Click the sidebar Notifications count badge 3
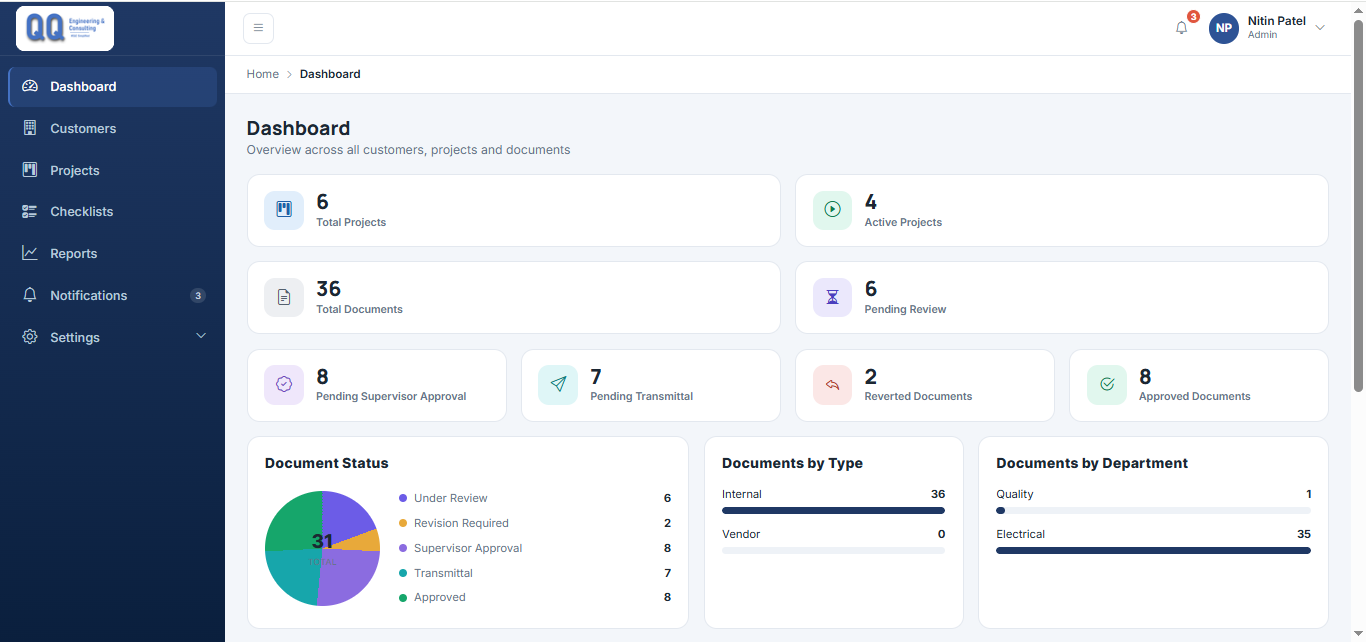 tap(198, 295)
